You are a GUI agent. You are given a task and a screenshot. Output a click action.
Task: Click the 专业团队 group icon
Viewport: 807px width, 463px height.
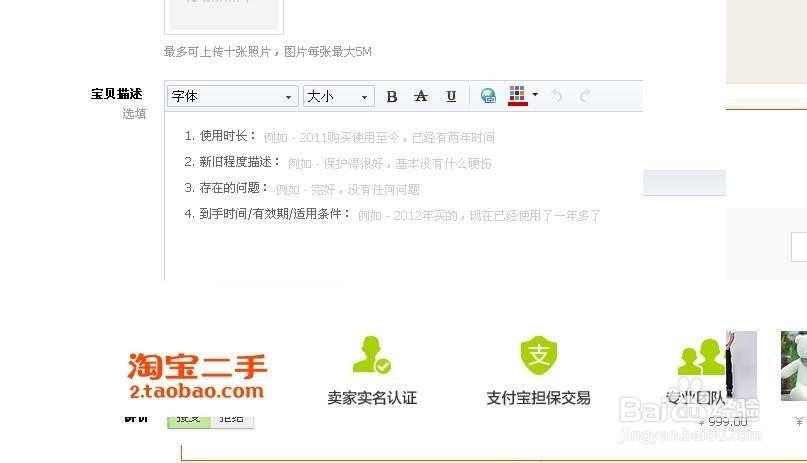(x=701, y=357)
